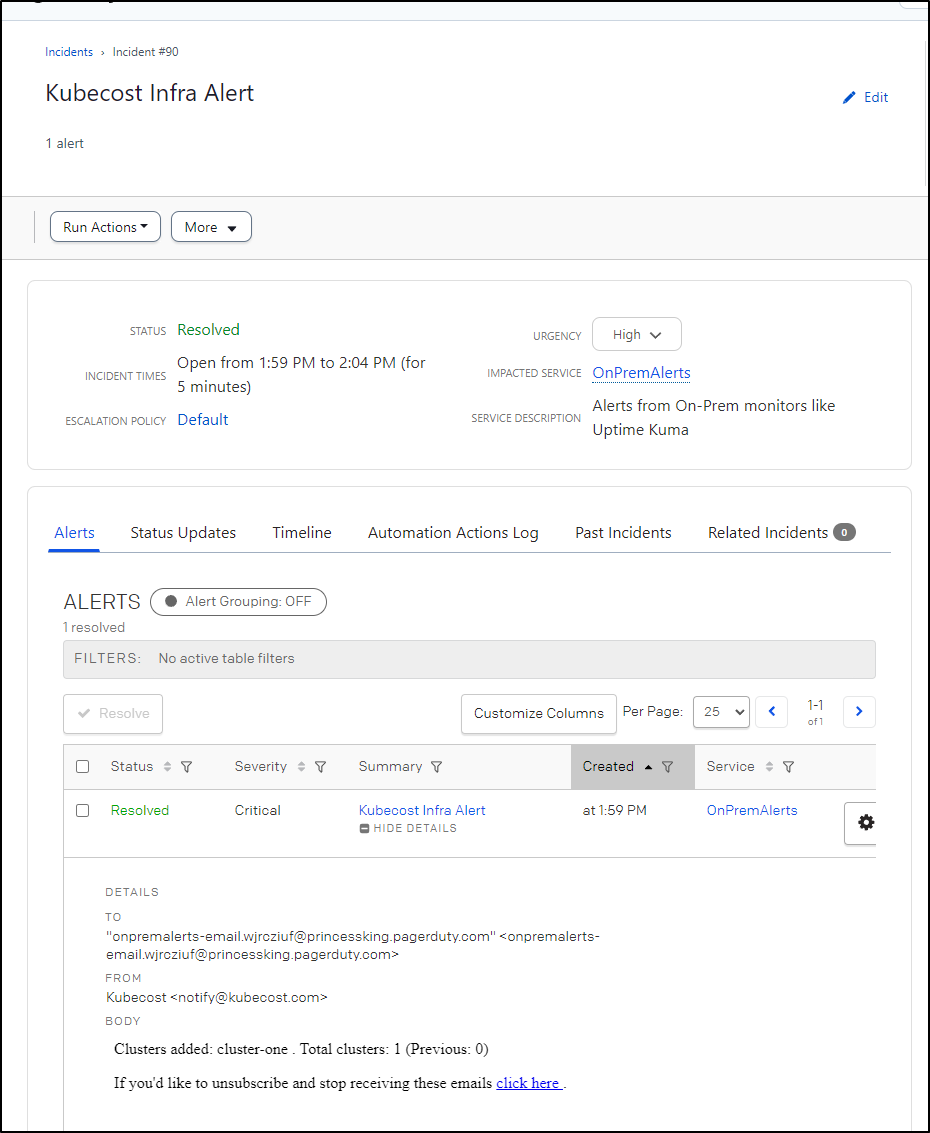Click the pencil Edit icon
Viewport: 930px width, 1133px height.
849,98
